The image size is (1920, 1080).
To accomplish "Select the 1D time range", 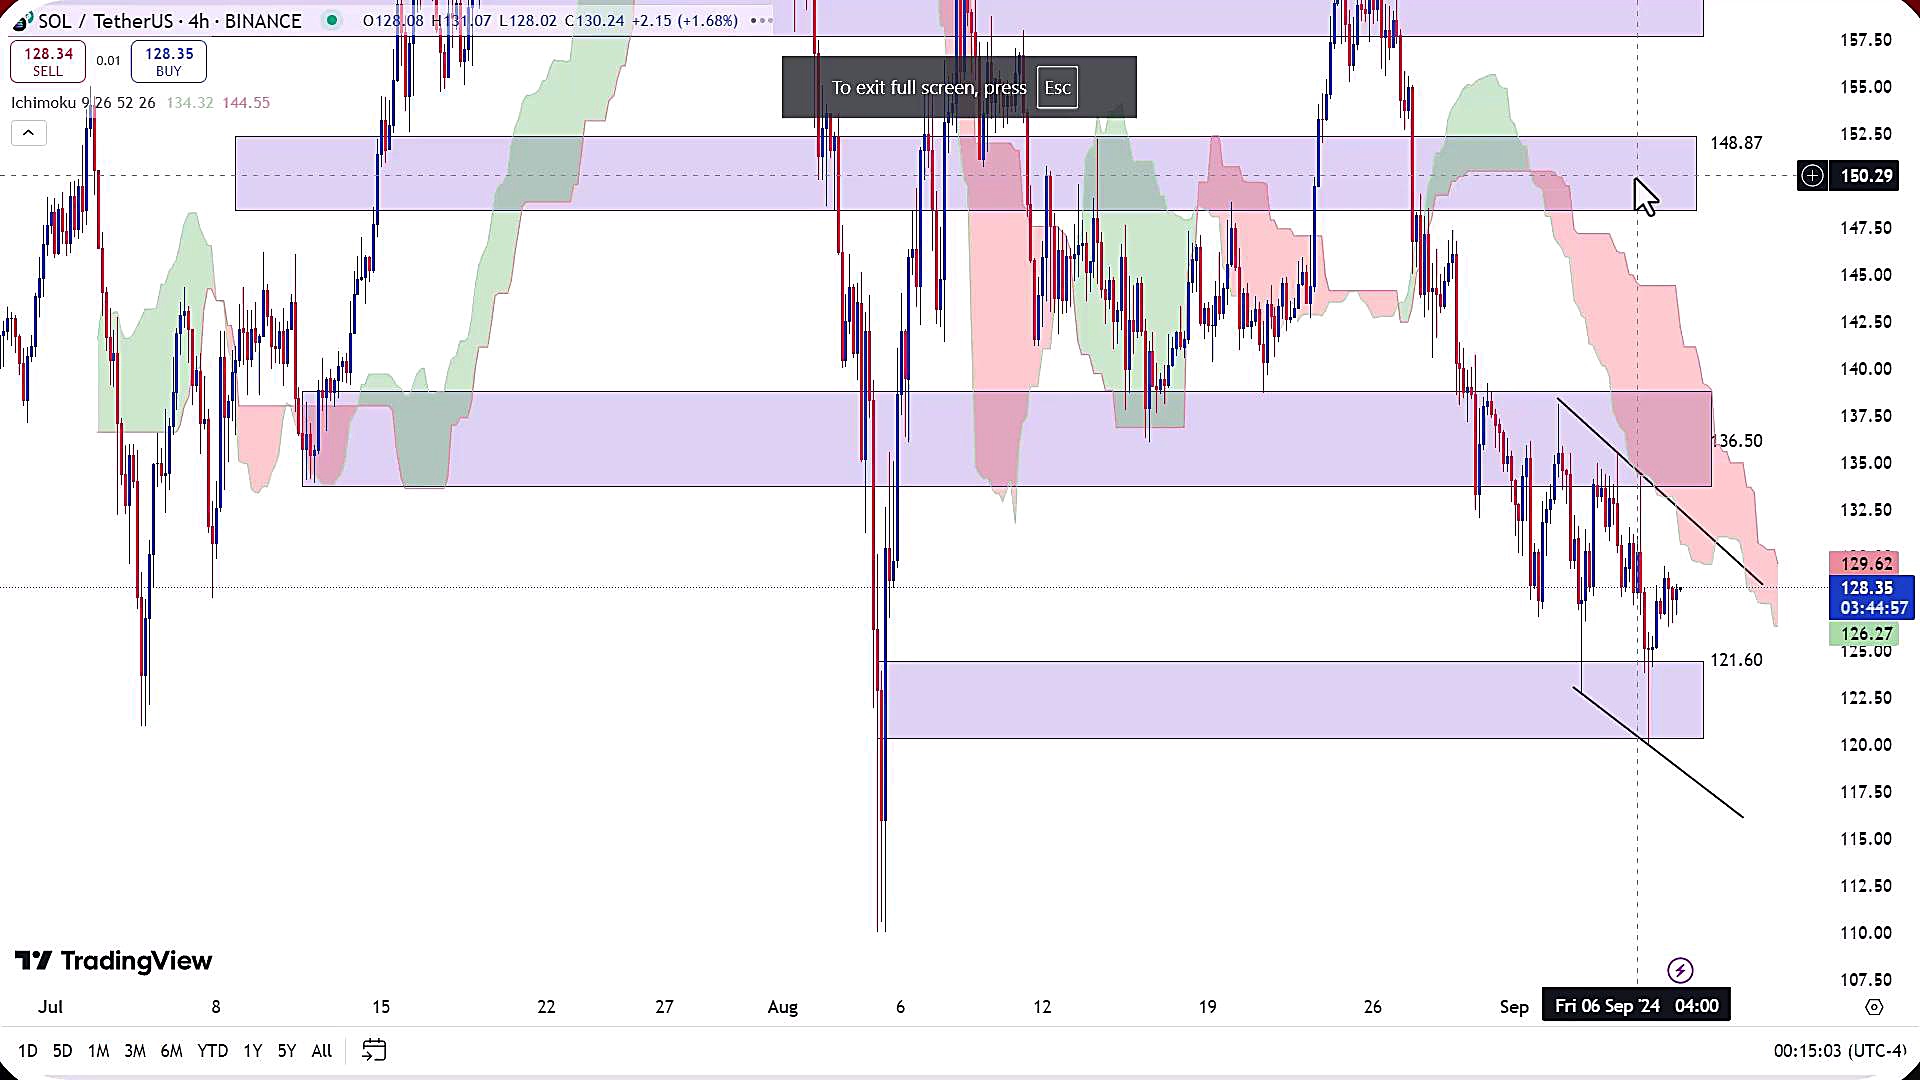I will point(28,1051).
